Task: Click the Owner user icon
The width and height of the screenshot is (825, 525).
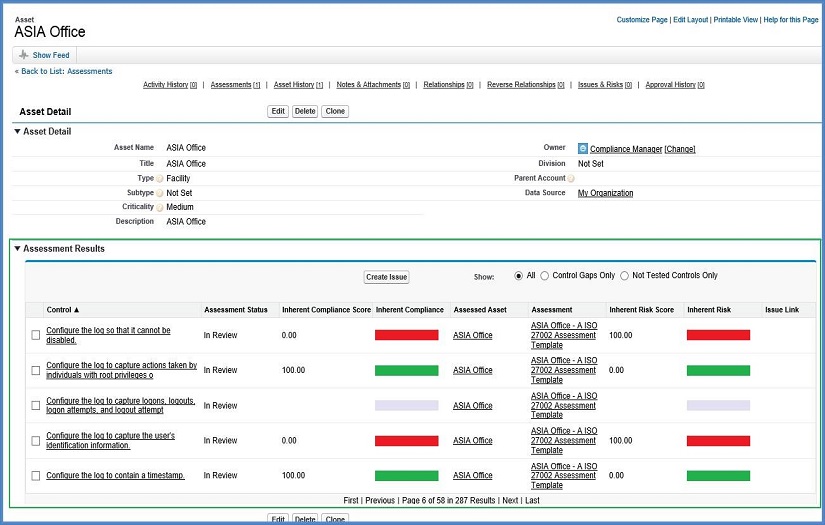Action: (582, 148)
